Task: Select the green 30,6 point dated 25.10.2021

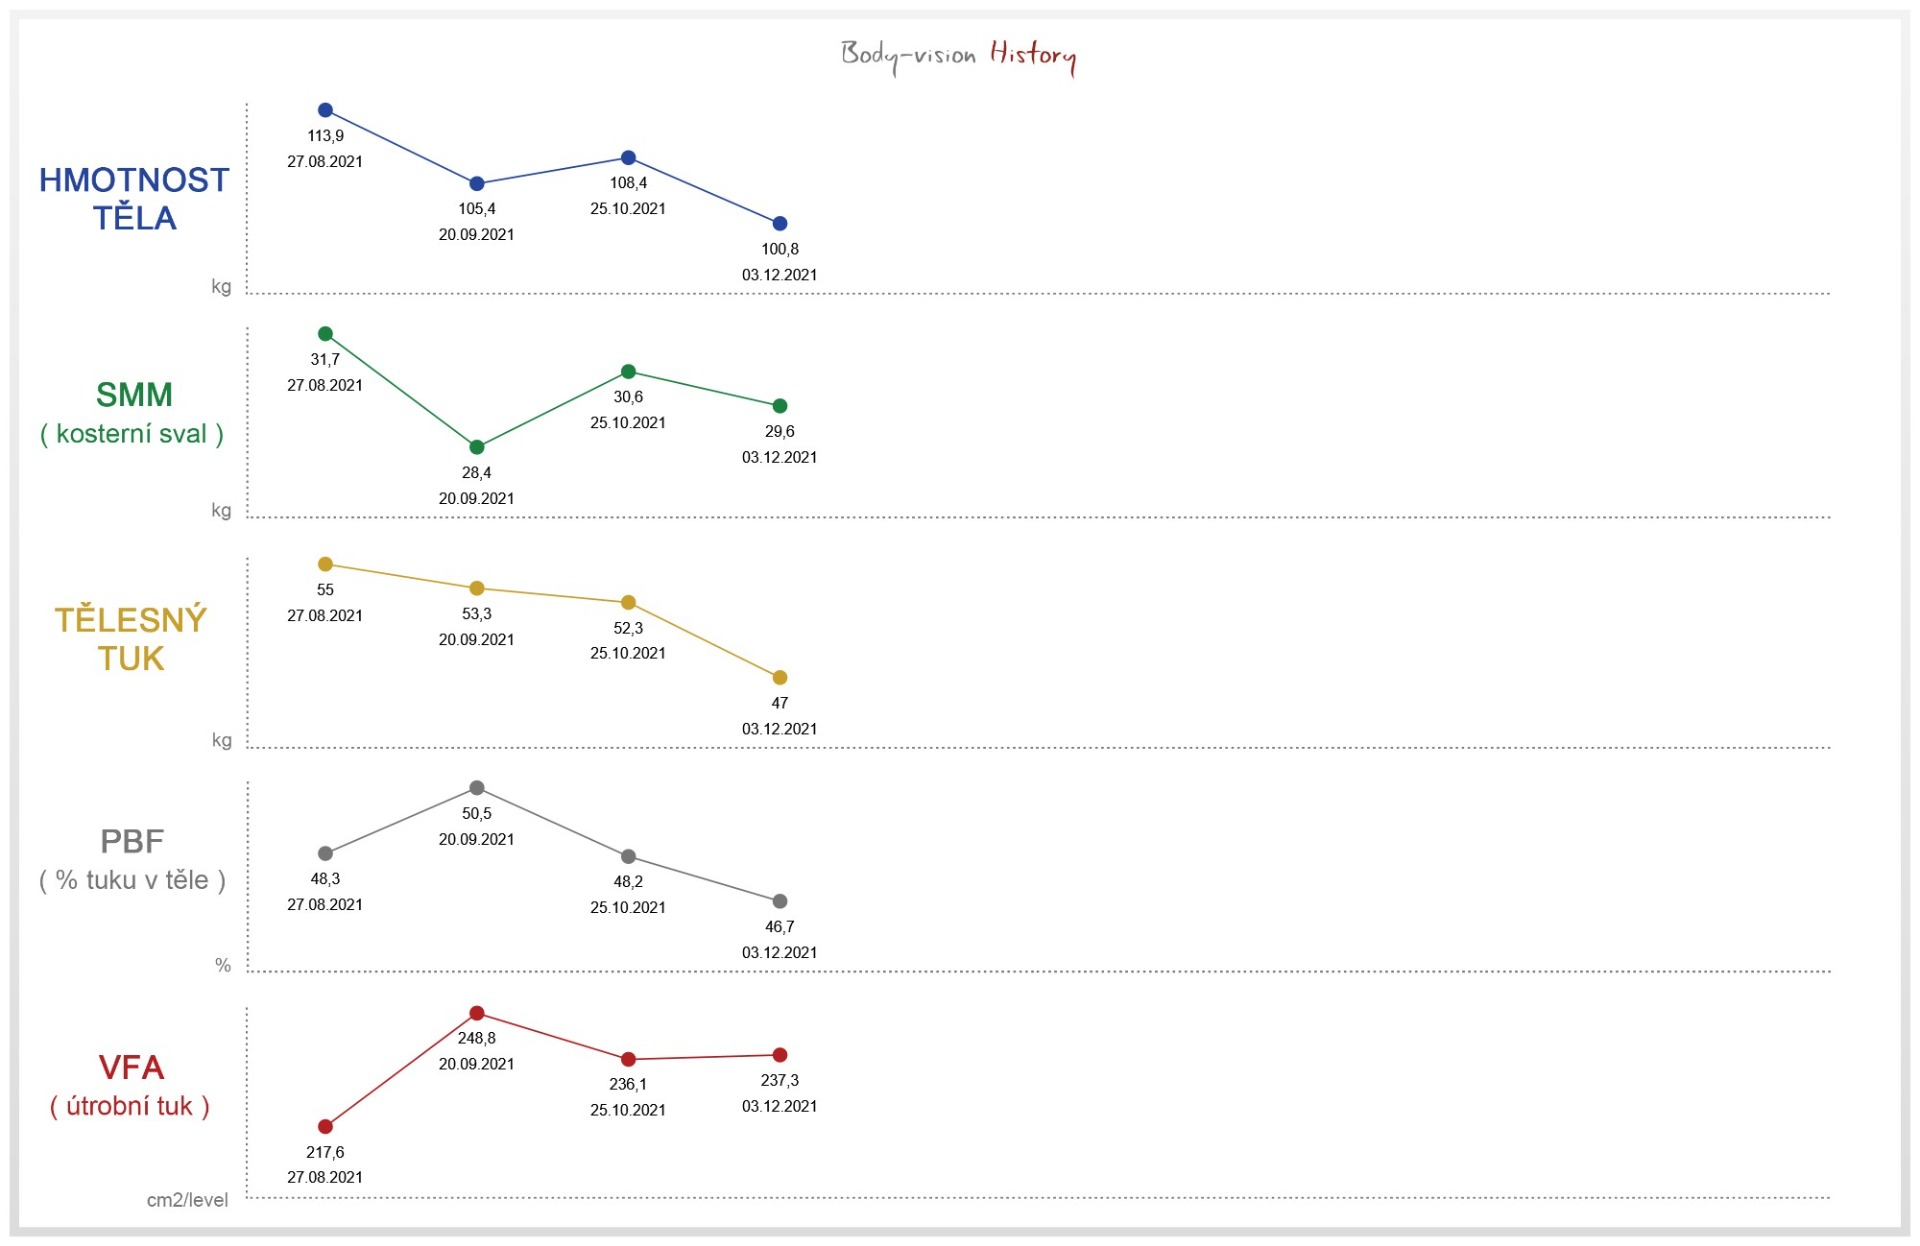Action: [628, 372]
